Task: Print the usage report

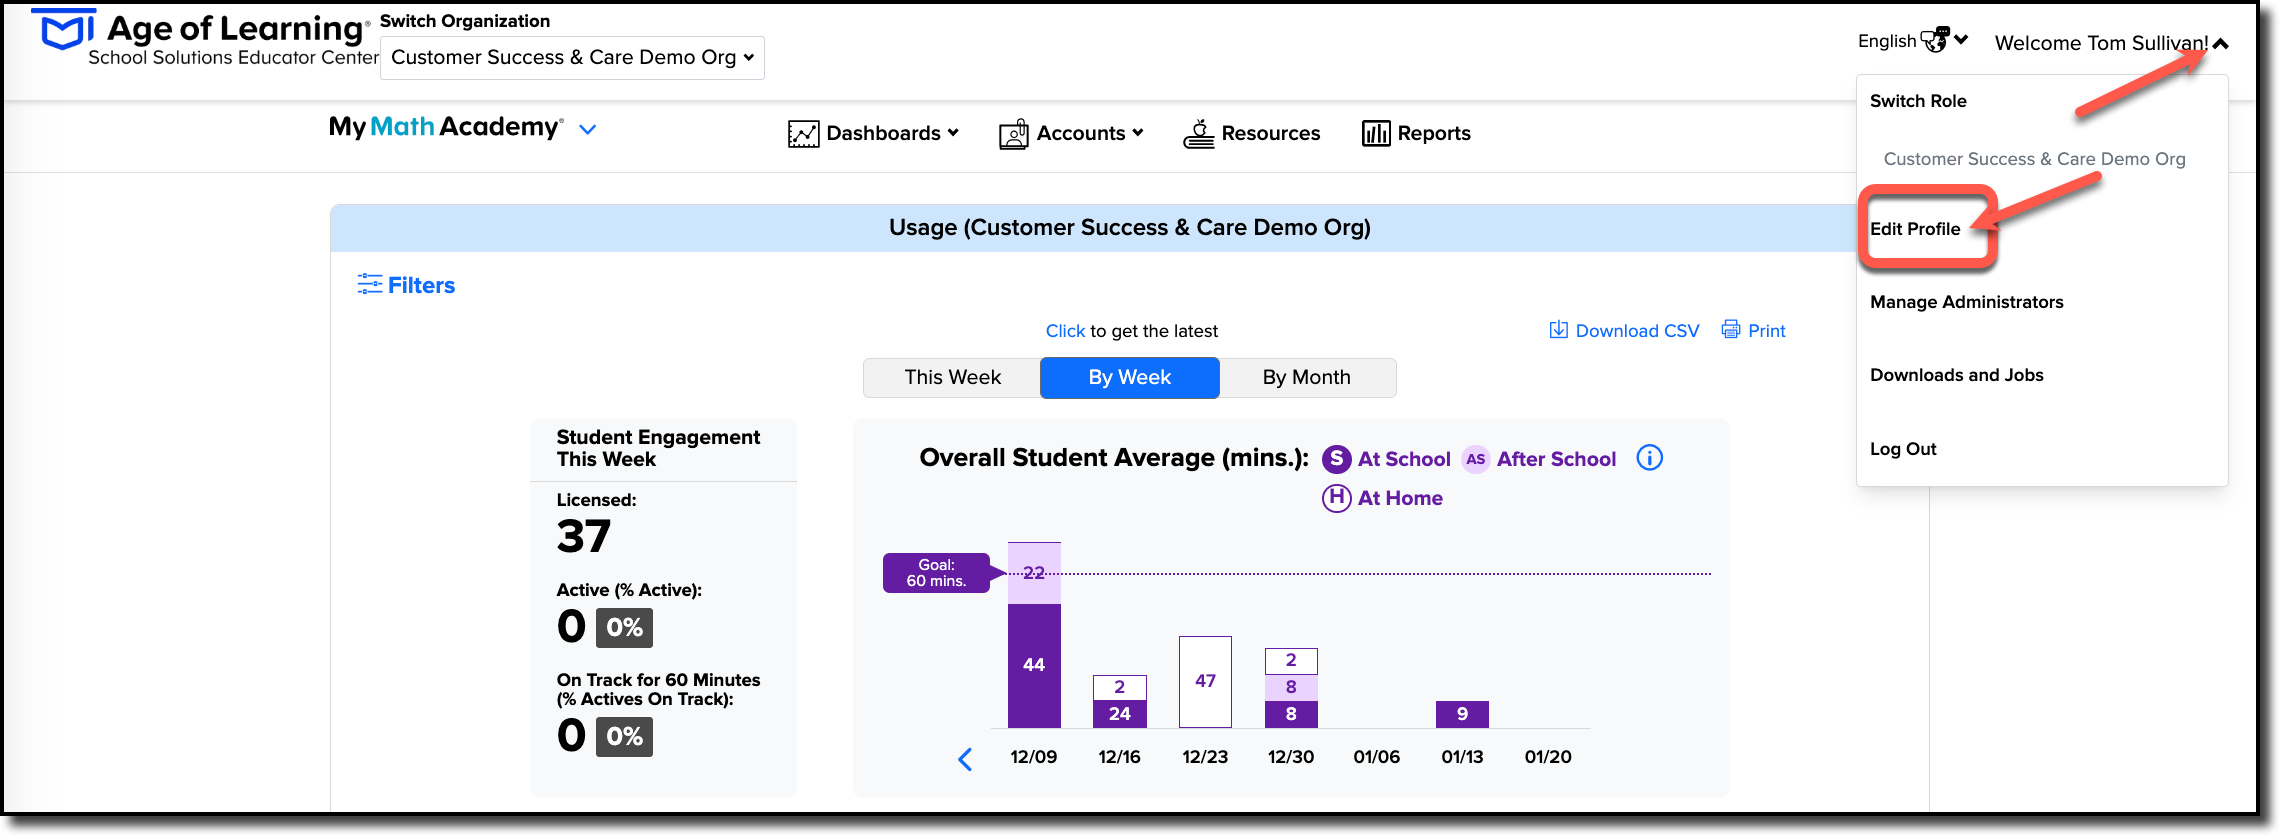Action: pyautogui.click(x=1753, y=330)
